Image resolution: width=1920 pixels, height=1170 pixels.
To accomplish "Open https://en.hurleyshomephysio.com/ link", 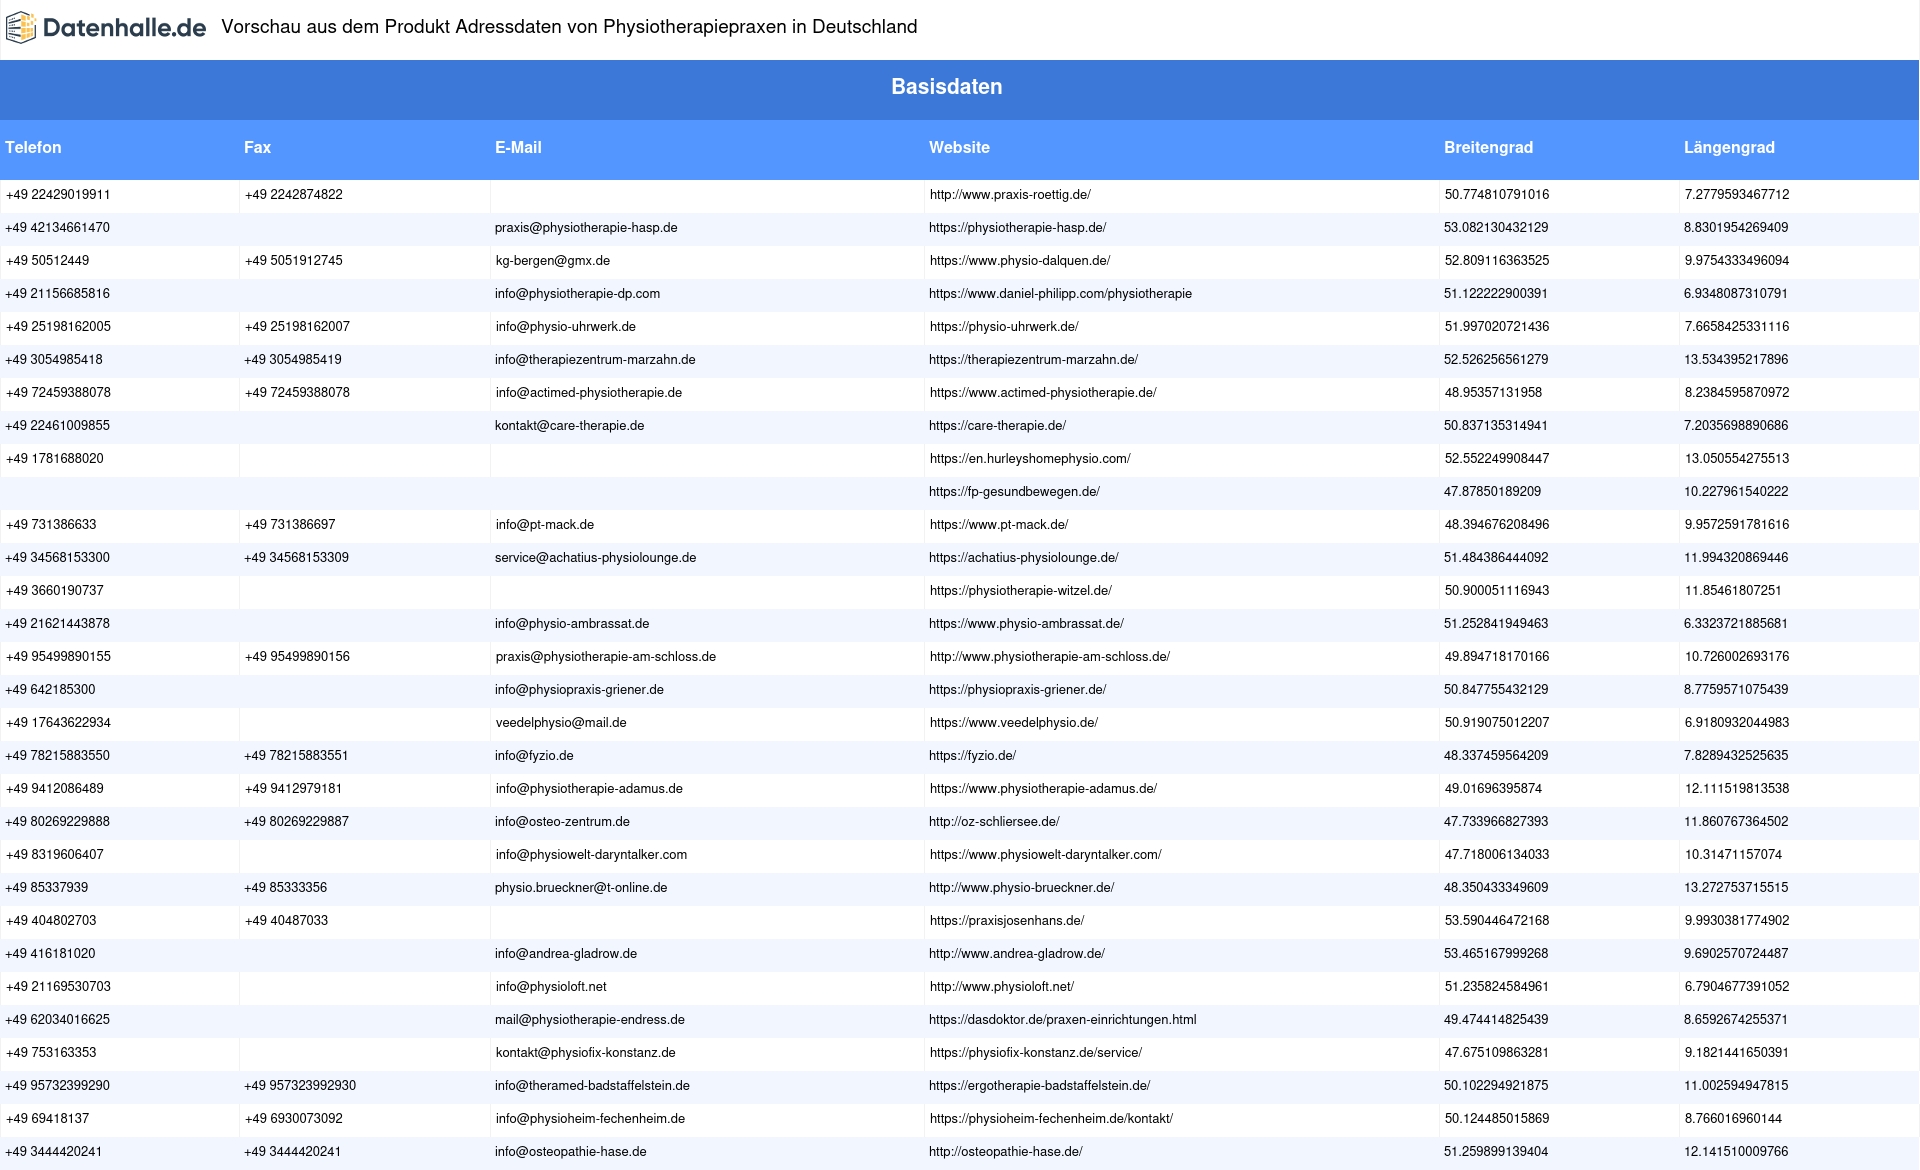I will pyautogui.click(x=1030, y=459).
